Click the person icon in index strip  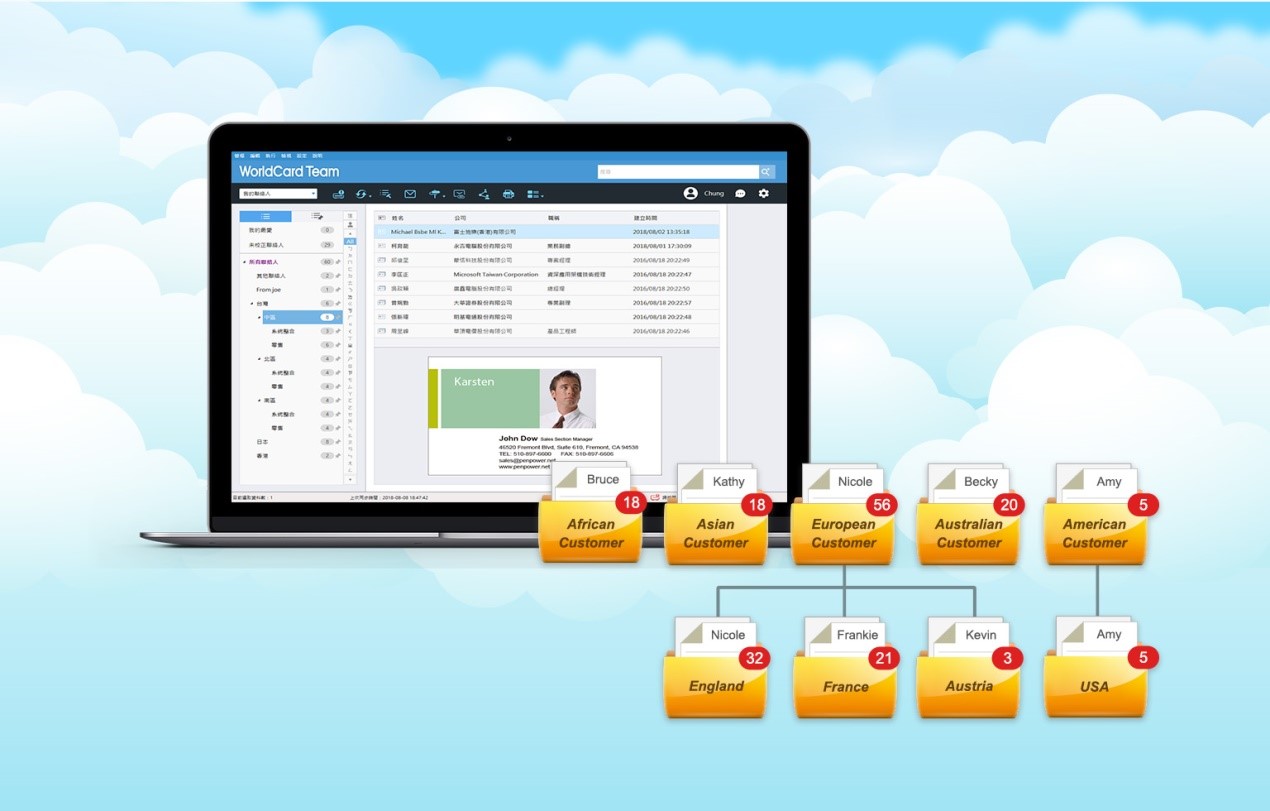351,225
